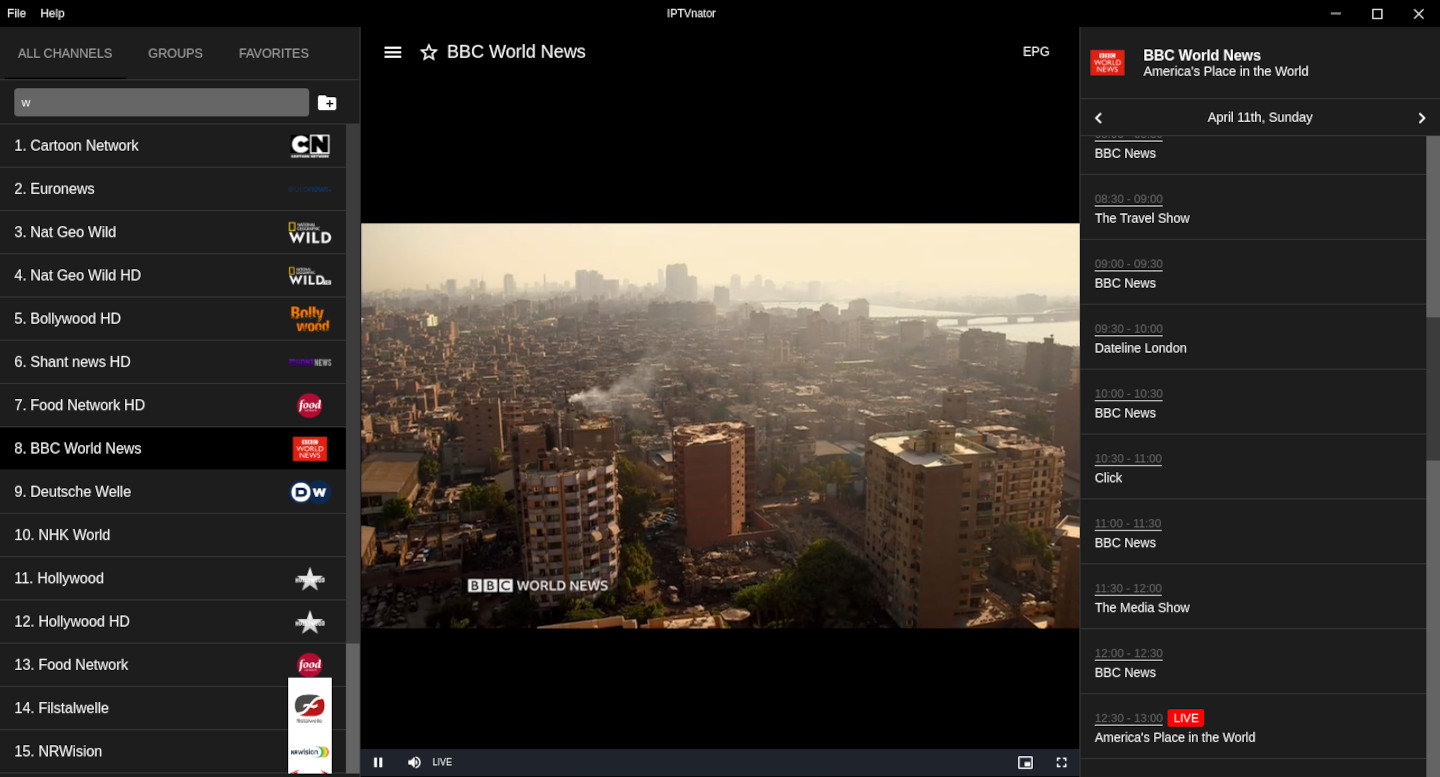This screenshot has height=777, width=1440.
Task: Toggle favorite star for BBC World News
Action: [429, 52]
